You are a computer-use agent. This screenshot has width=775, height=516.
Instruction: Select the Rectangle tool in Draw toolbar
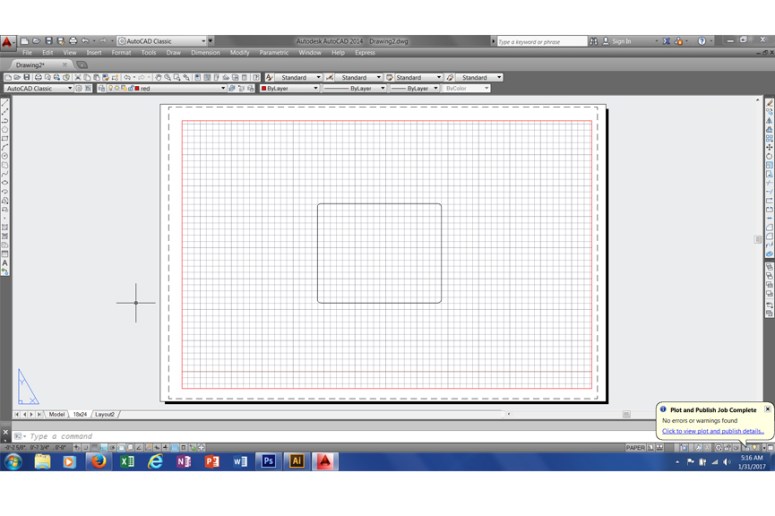[x=5, y=138]
